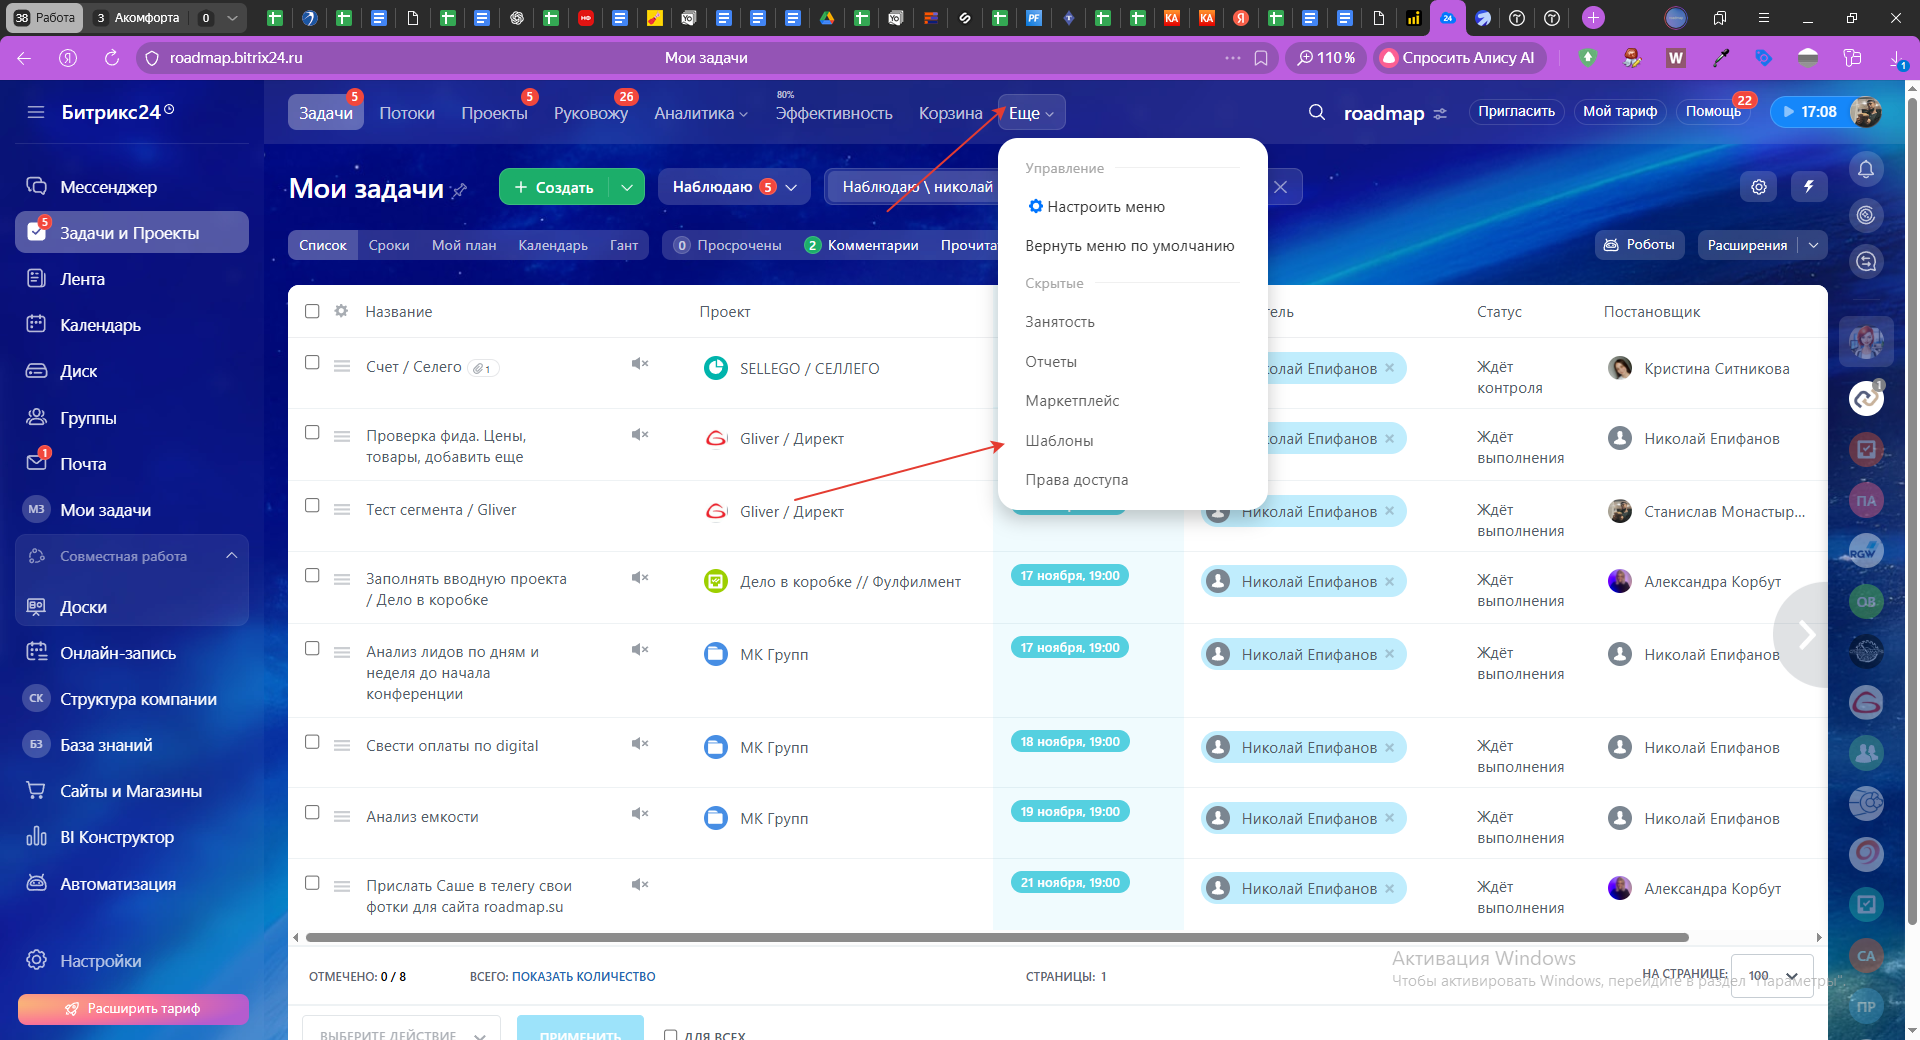Switch to the Гант view tab
This screenshot has width=1920, height=1040.
[624, 245]
